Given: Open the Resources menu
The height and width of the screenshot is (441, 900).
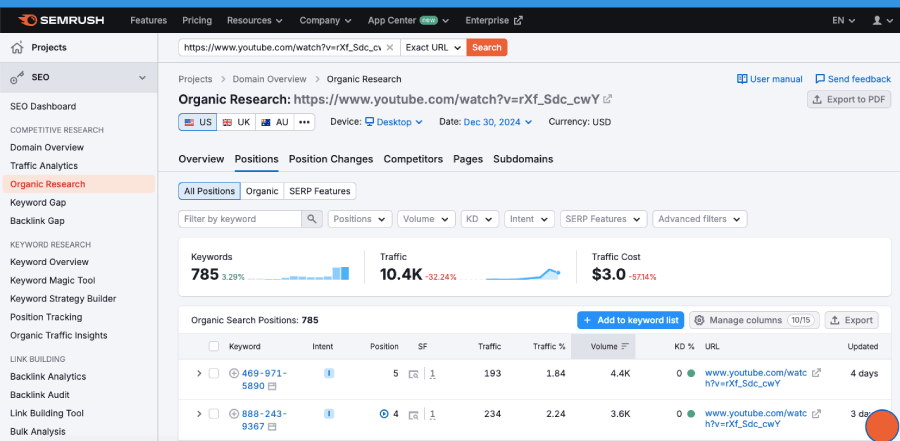Looking at the screenshot, I should pos(255,20).
